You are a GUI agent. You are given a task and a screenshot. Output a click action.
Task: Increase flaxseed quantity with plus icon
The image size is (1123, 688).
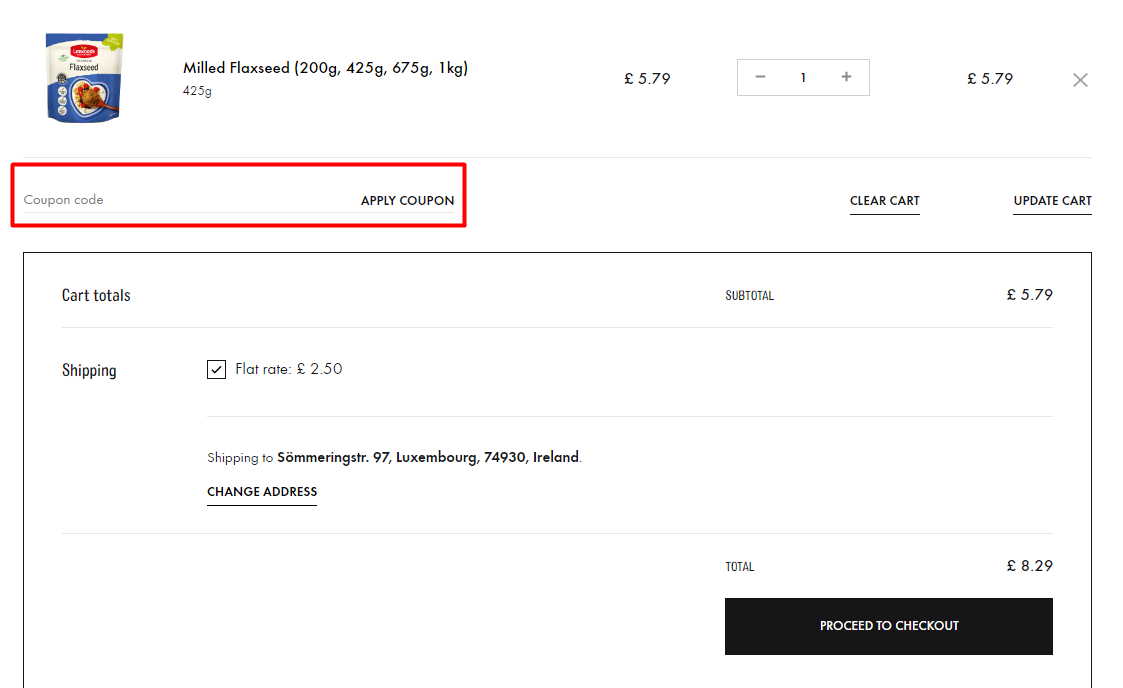[x=847, y=77]
